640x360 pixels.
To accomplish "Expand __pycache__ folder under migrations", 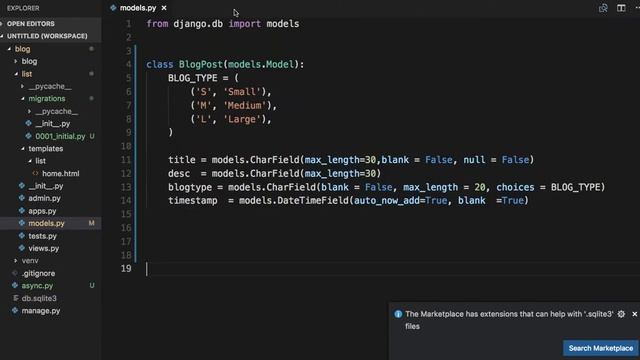I will (56, 111).
